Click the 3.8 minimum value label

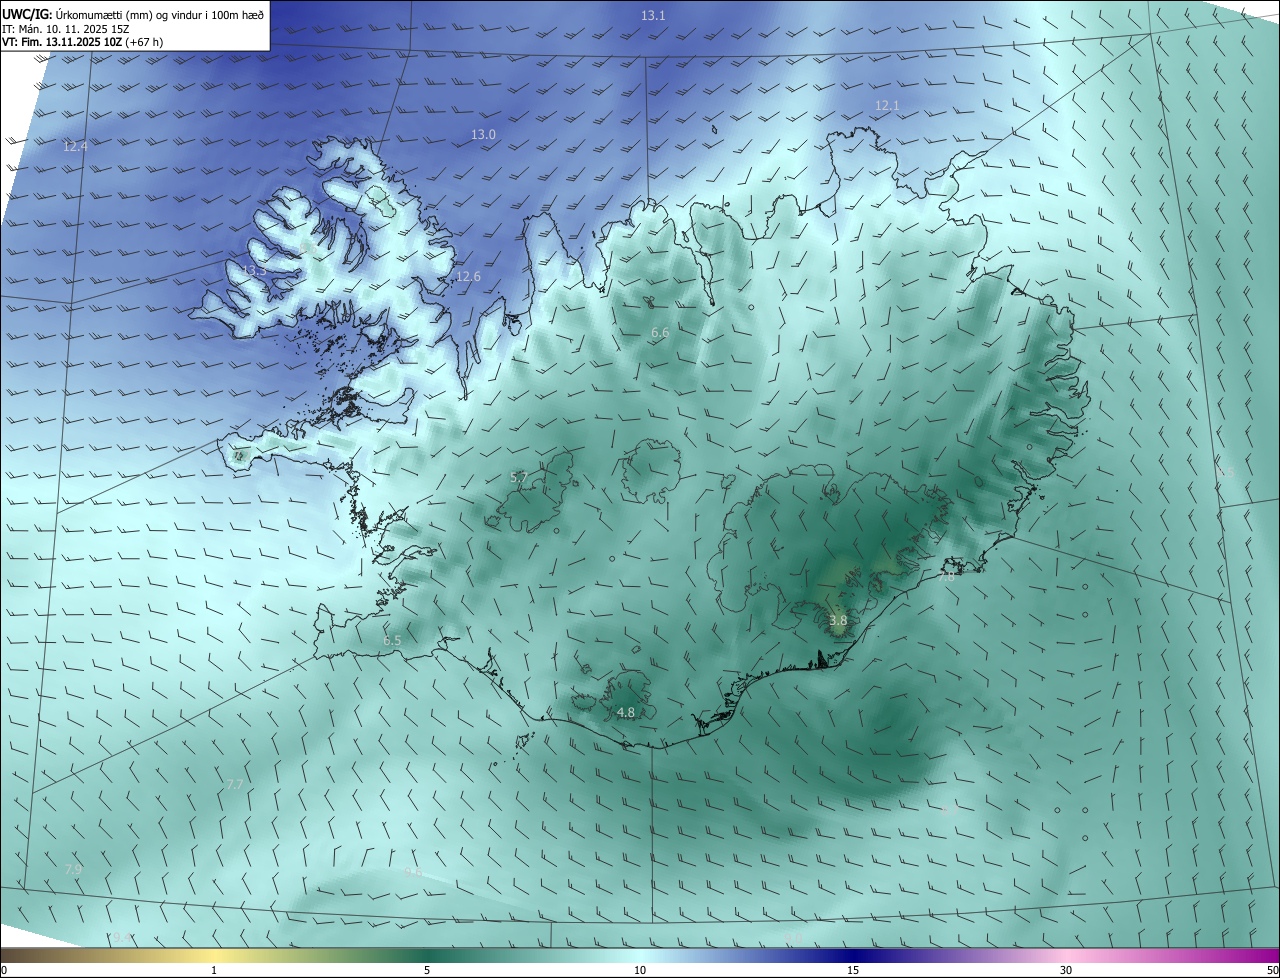838,620
